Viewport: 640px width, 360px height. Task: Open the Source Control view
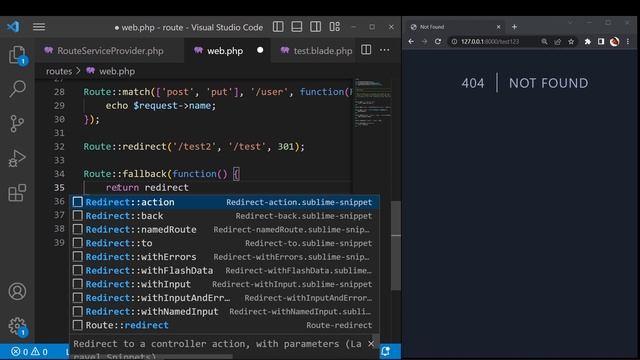[17, 123]
